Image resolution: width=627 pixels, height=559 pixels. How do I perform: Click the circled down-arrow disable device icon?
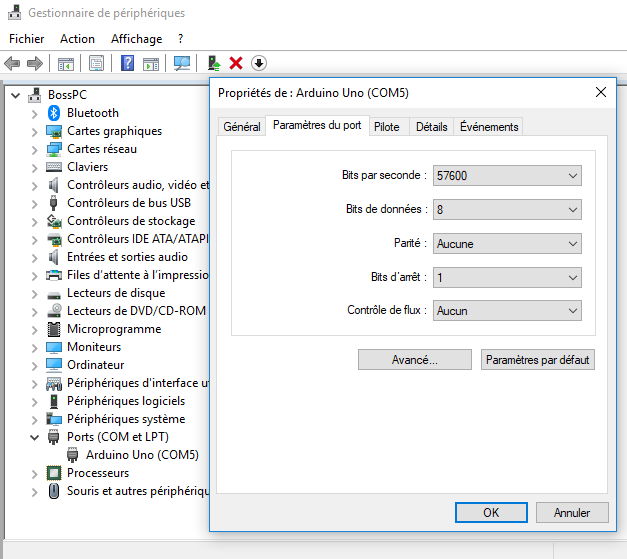(259, 63)
